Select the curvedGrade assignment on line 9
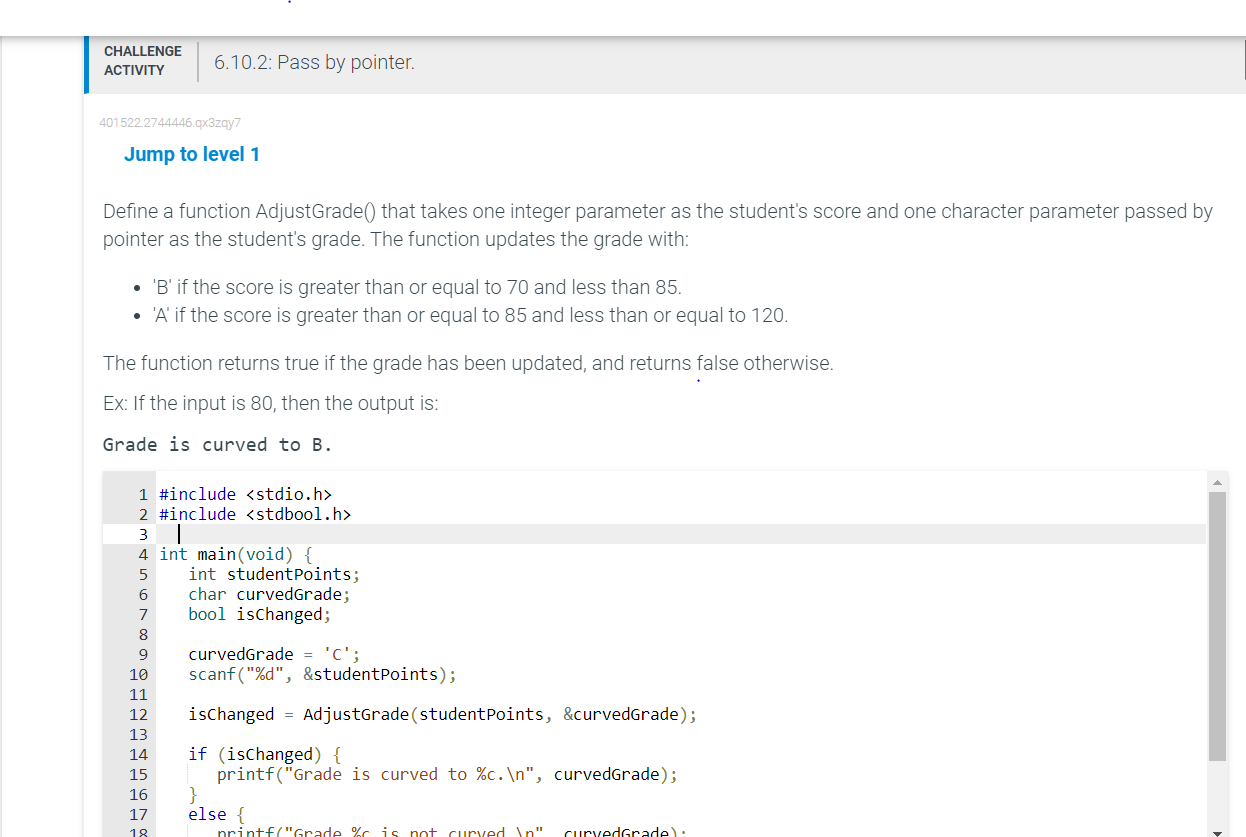The width and height of the screenshot is (1246, 837). click(x=274, y=653)
